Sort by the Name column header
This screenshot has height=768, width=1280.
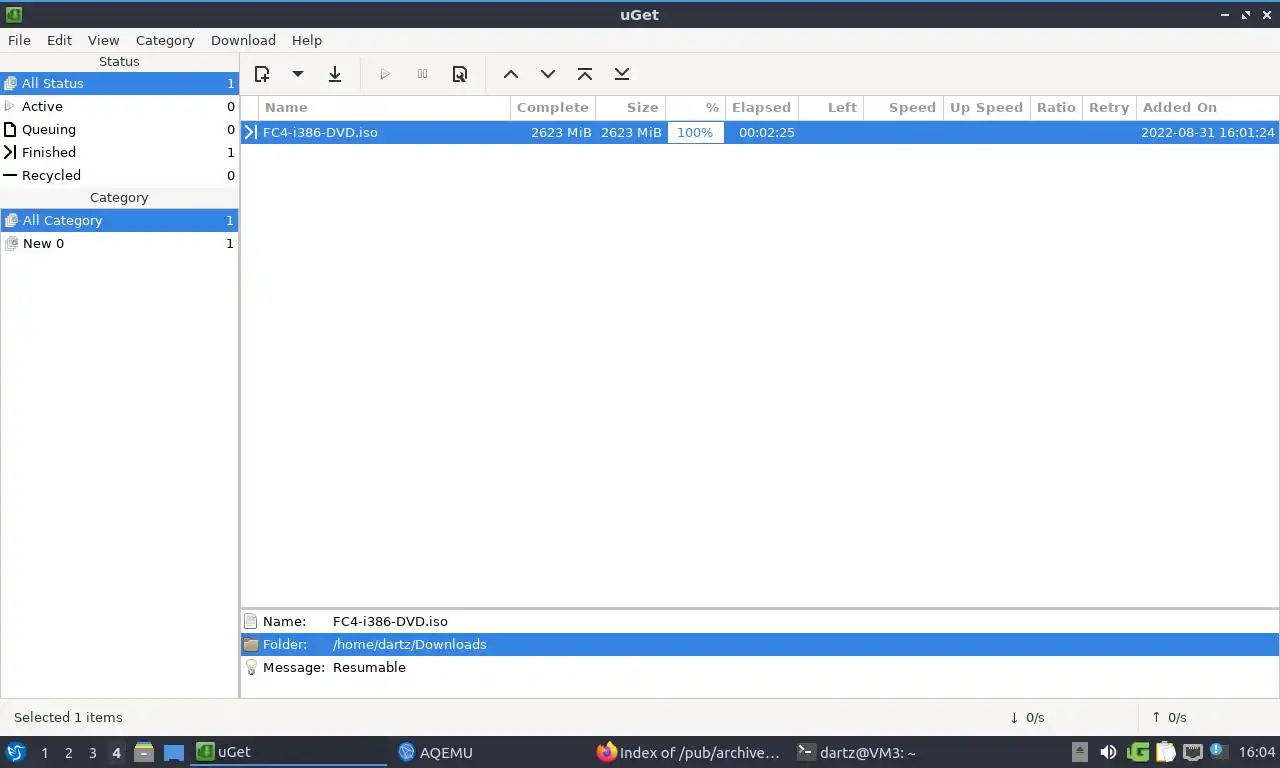[x=385, y=107]
